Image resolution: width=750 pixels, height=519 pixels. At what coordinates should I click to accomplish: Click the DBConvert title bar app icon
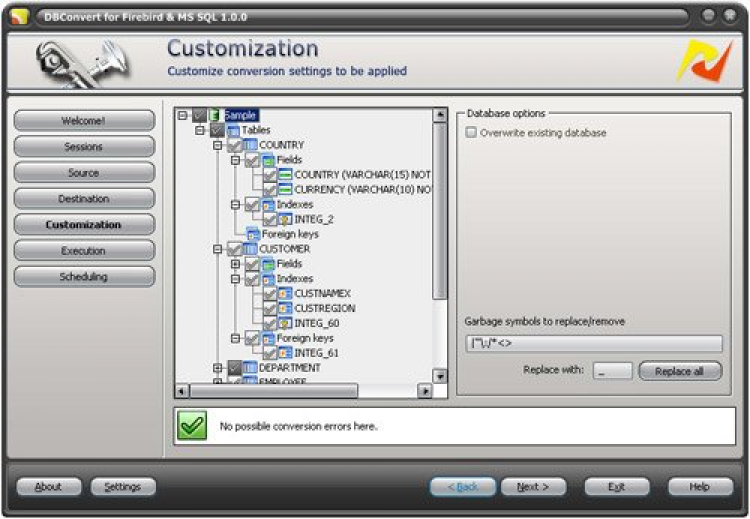pyautogui.click(x=19, y=17)
